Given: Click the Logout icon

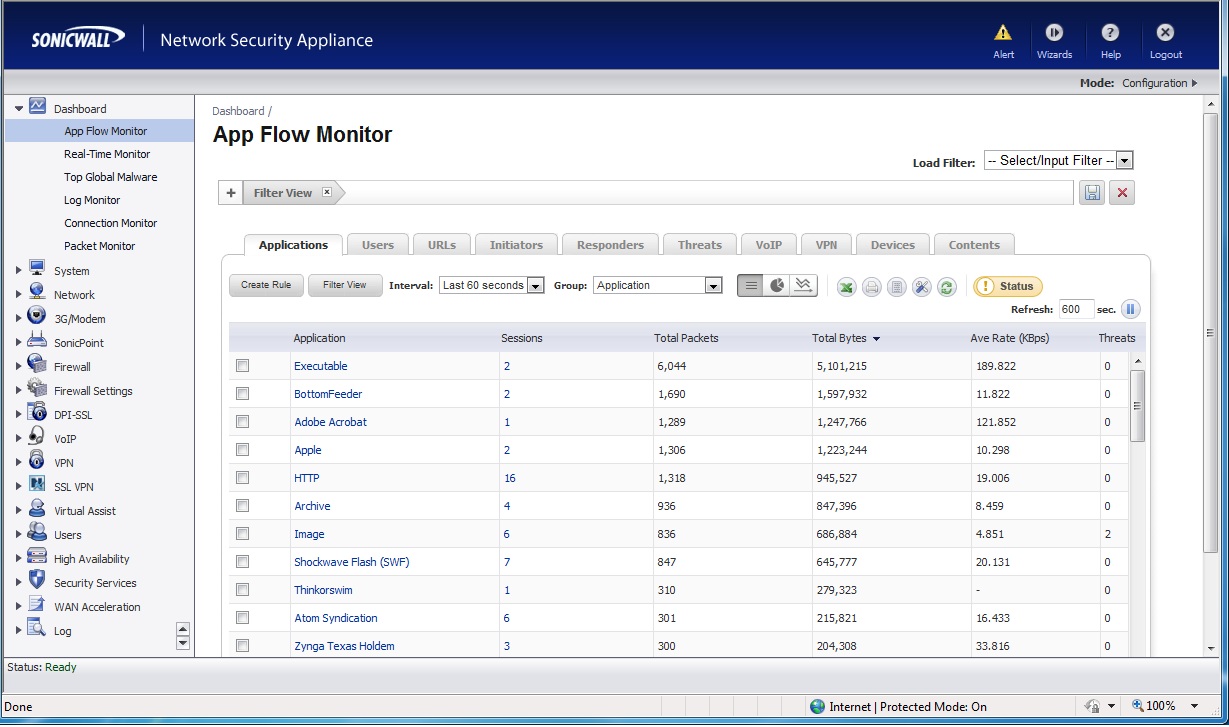Looking at the screenshot, I should tap(1165, 33).
